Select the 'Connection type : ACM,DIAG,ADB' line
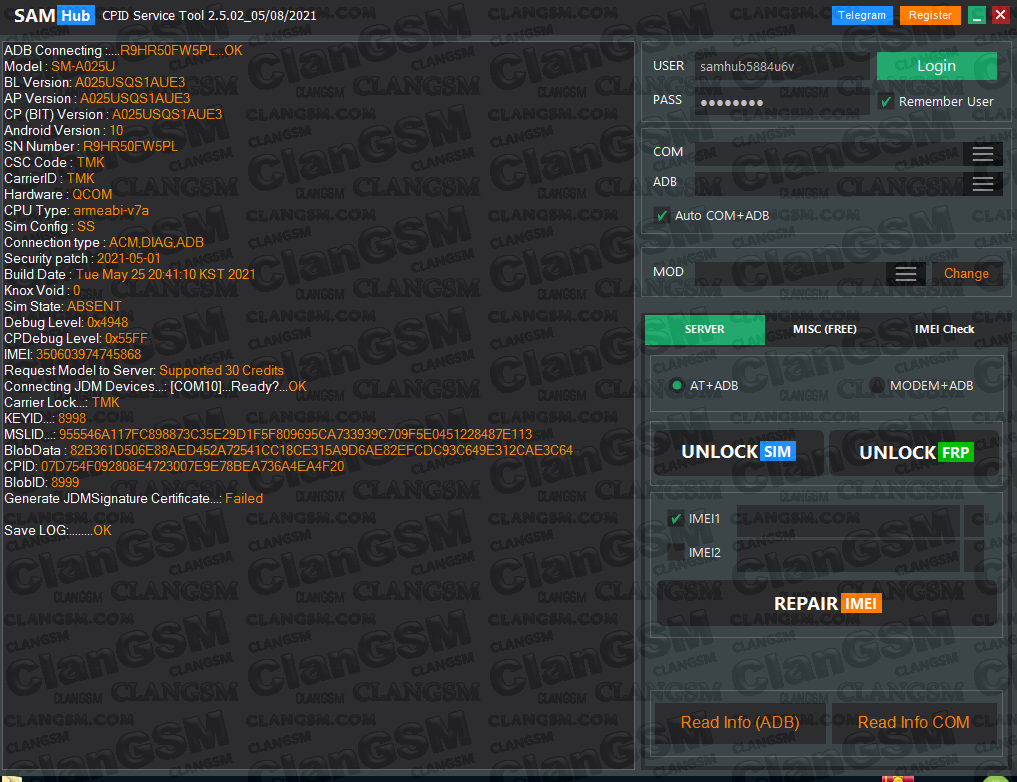 tap(104, 243)
